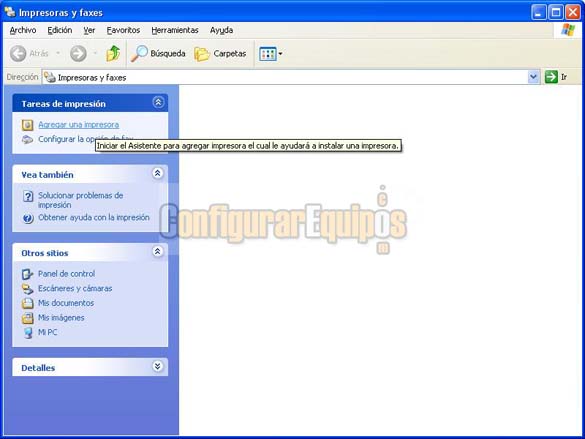Open Escáneres y cámaras link
Image resolution: width=585 pixels, height=439 pixels.
pos(75,288)
